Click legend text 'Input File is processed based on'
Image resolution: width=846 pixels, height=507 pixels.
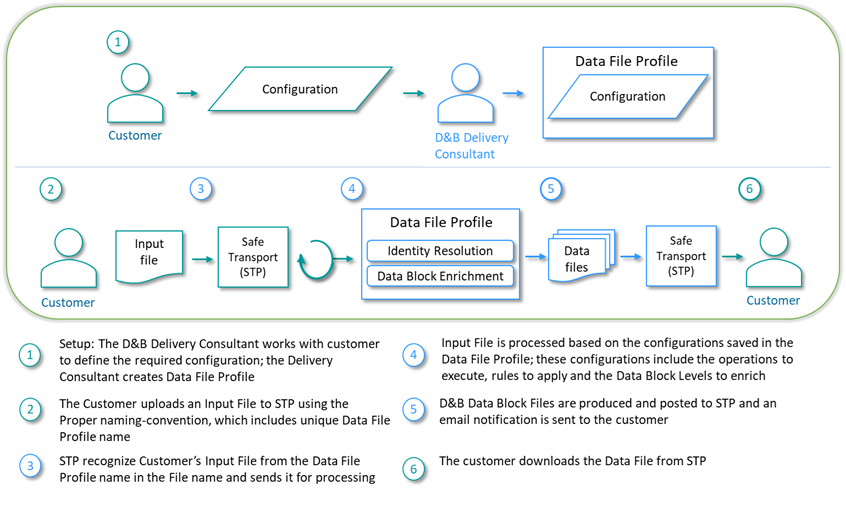[x=617, y=359]
